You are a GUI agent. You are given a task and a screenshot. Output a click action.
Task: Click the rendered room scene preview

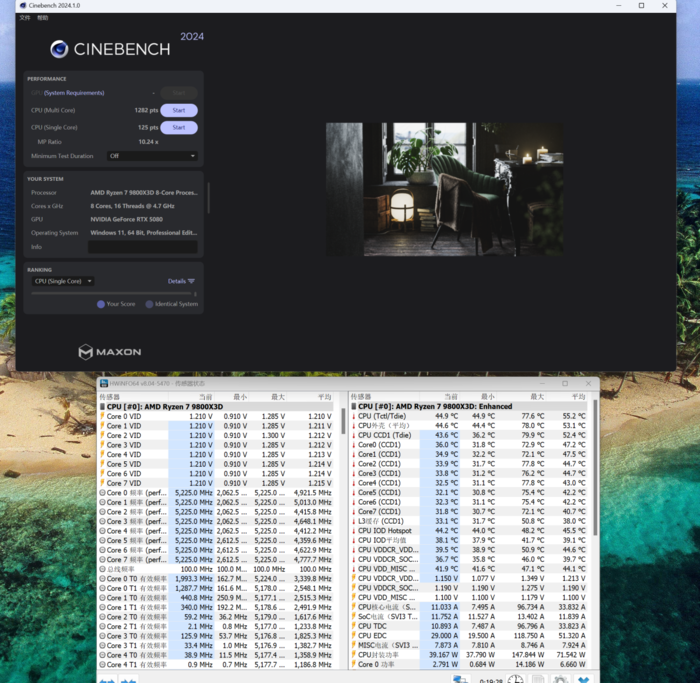(444, 189)
